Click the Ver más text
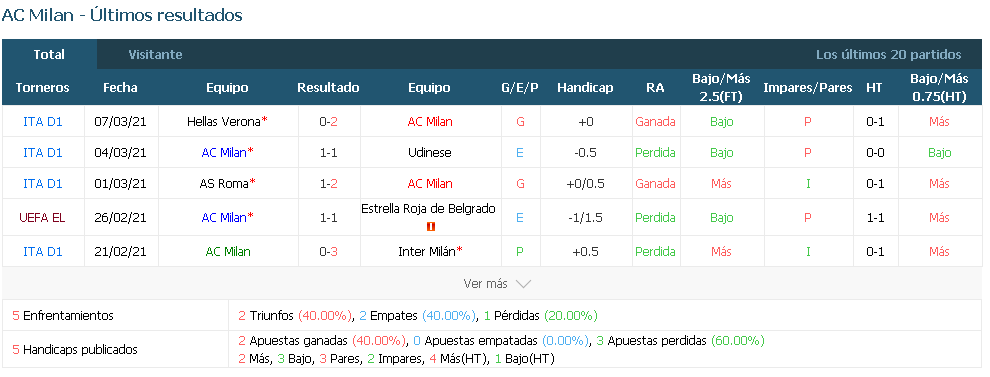Screen dimensions: 990x377 [x=485, y=284]
